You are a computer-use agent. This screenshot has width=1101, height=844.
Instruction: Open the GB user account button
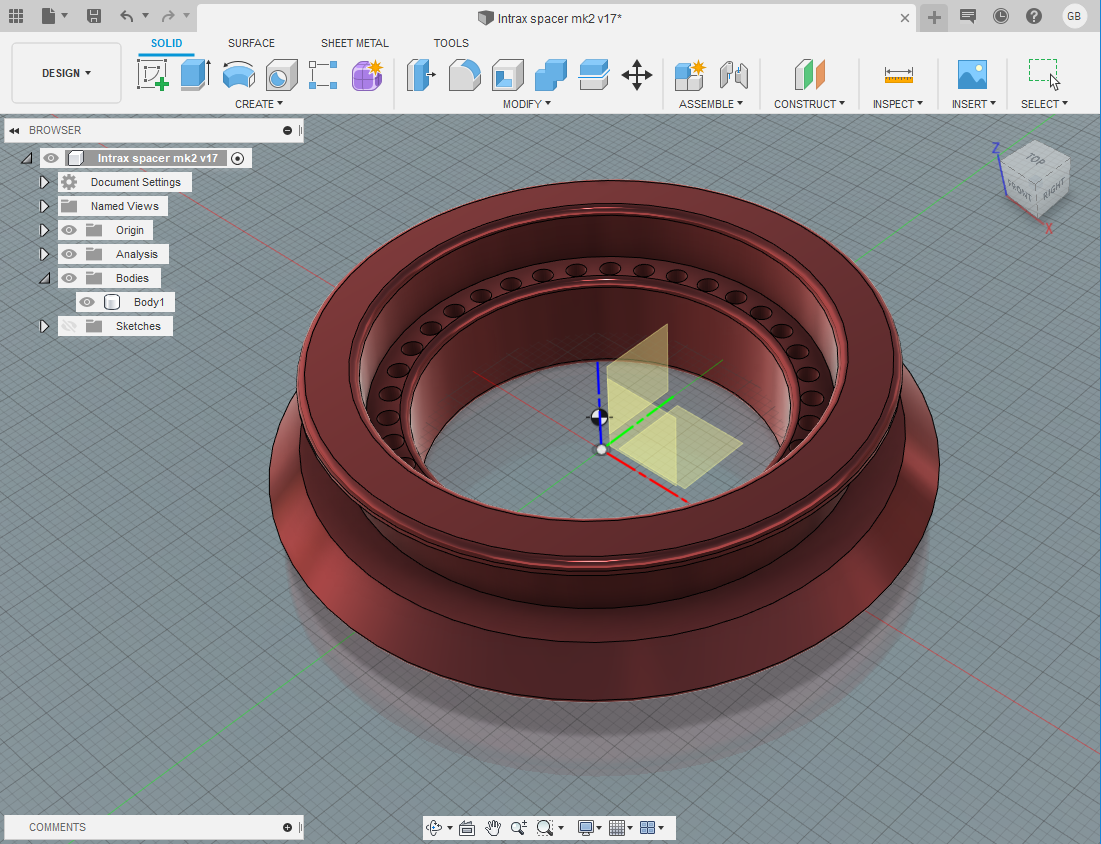tap(1074, 16)
